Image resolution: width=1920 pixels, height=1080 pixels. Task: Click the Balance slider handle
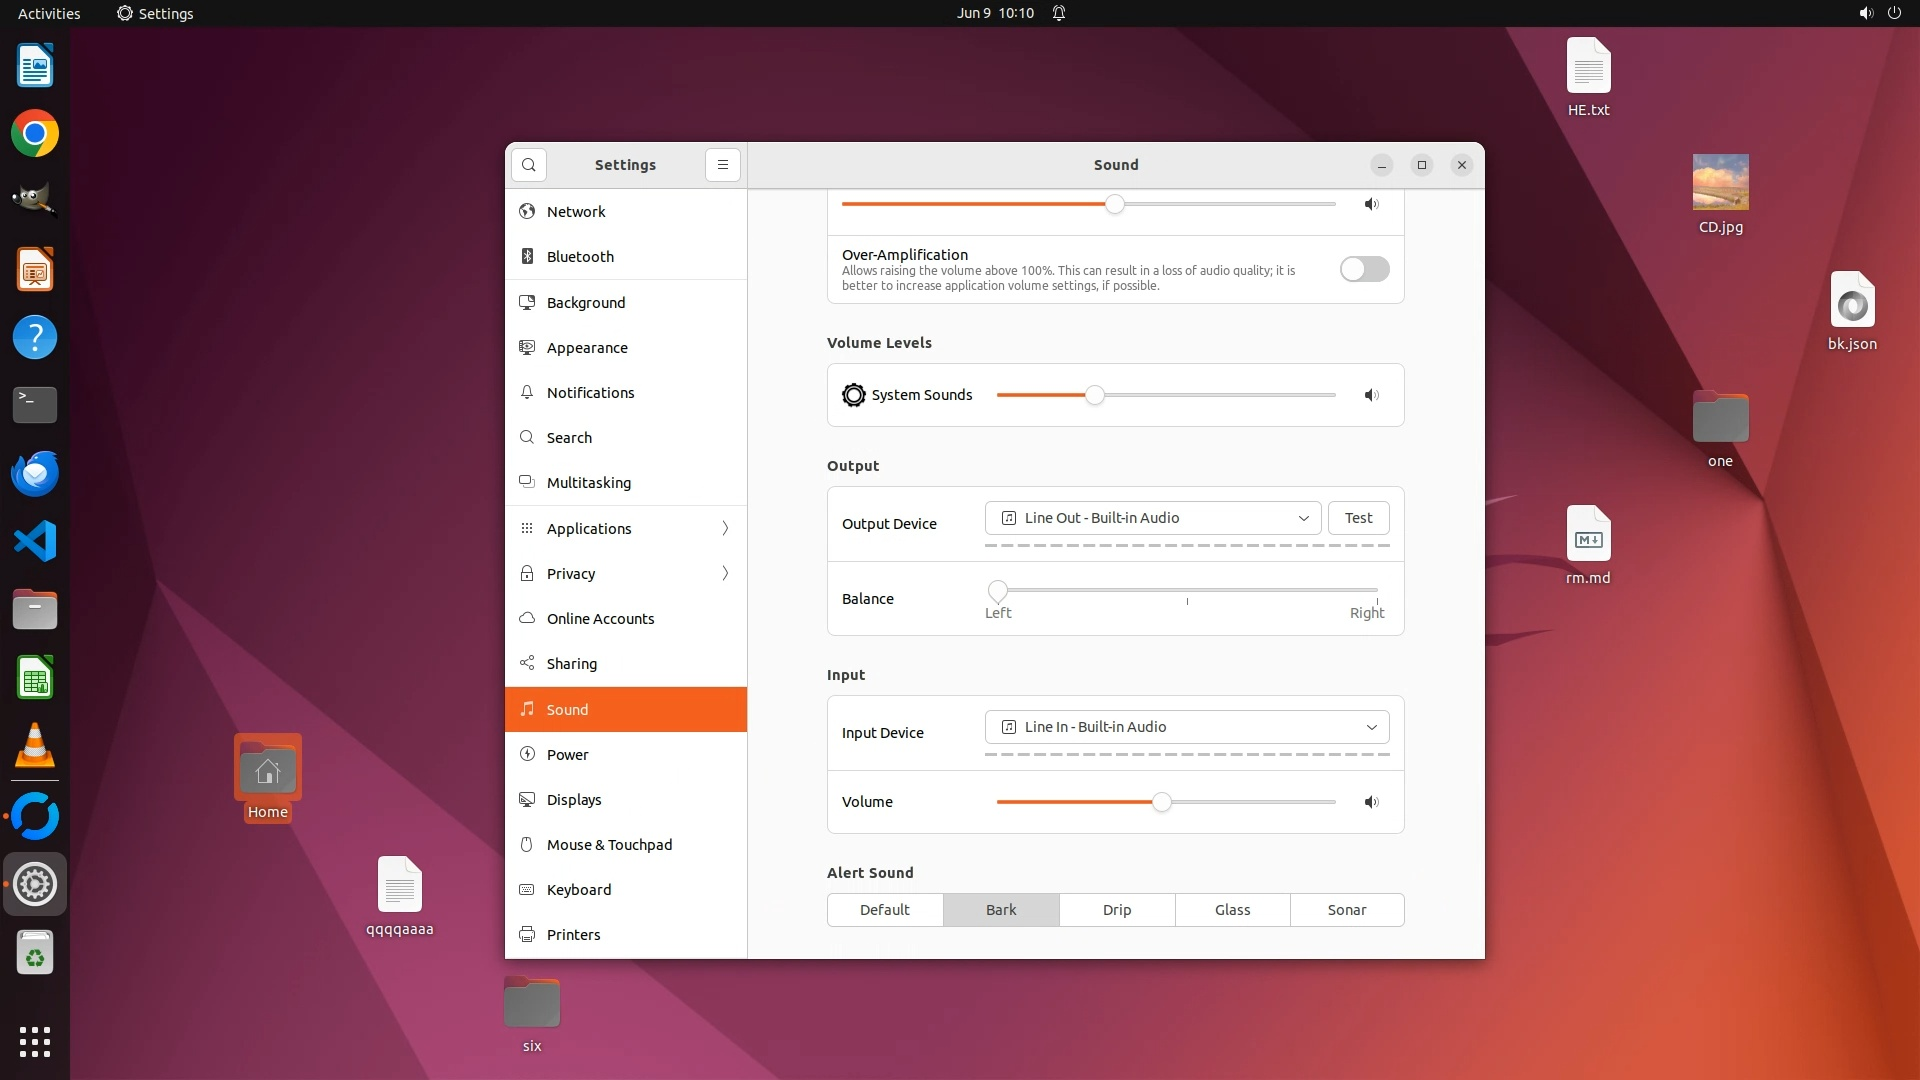click(x=997, y=590)
